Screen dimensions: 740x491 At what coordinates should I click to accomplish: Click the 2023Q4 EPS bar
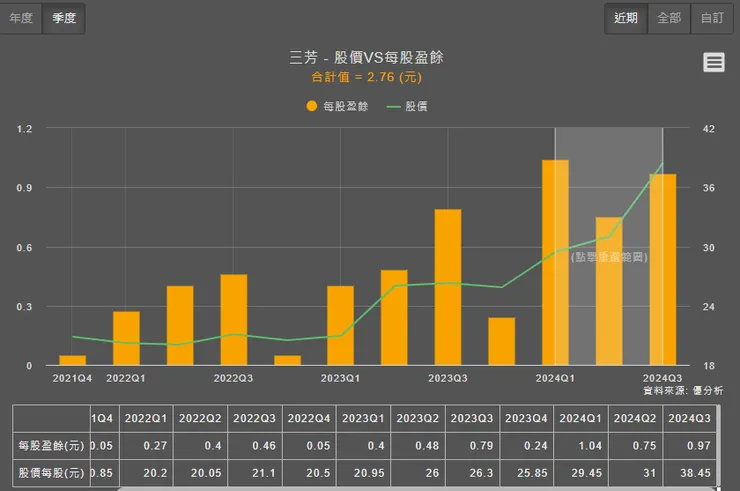tap(501, 341)
